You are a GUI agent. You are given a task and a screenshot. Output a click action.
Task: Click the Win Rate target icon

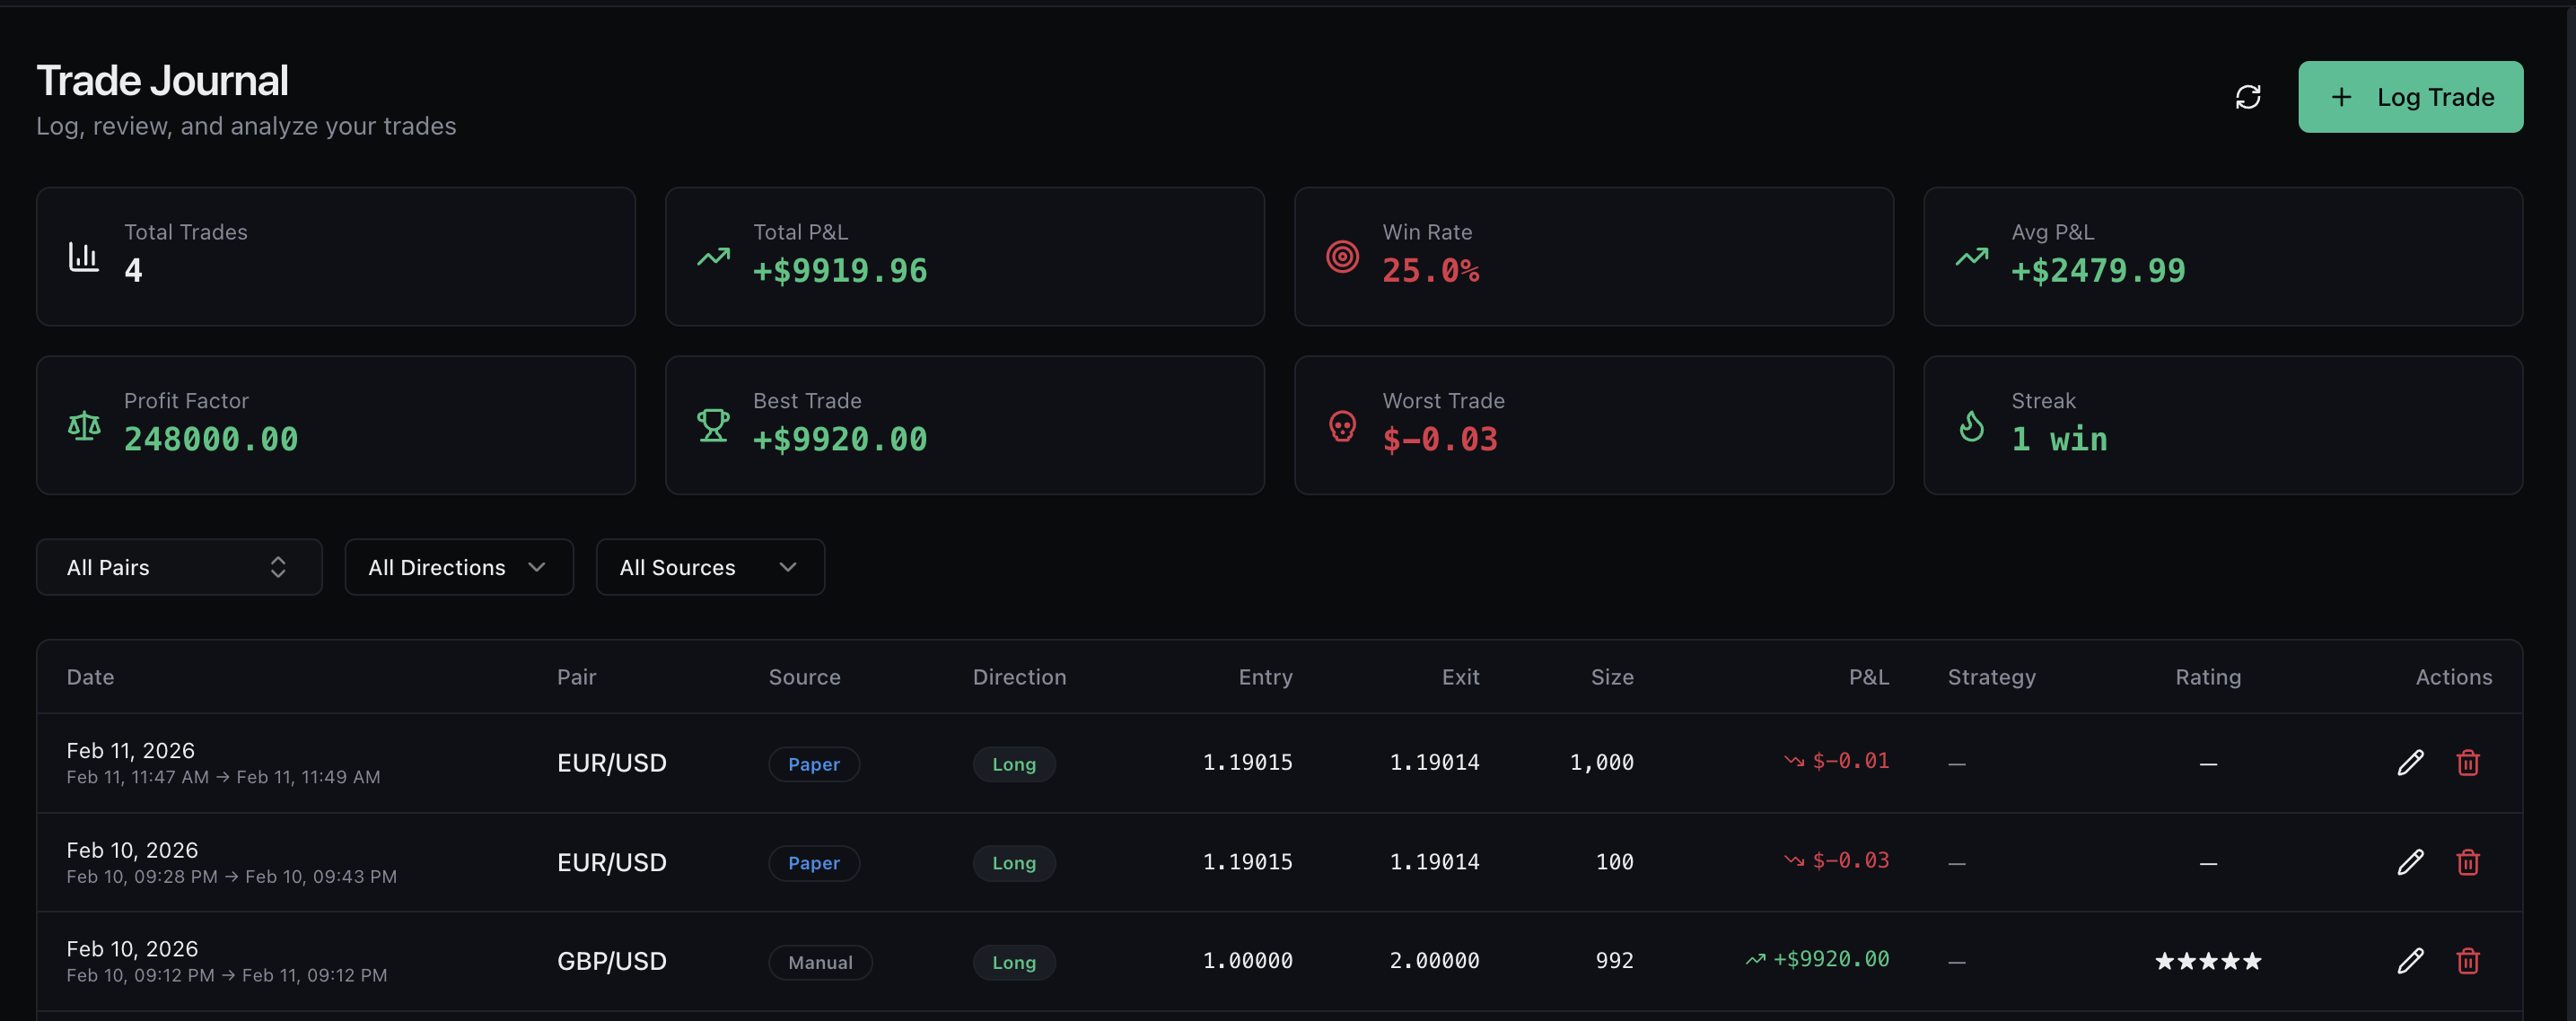(x=1342, y=255)
